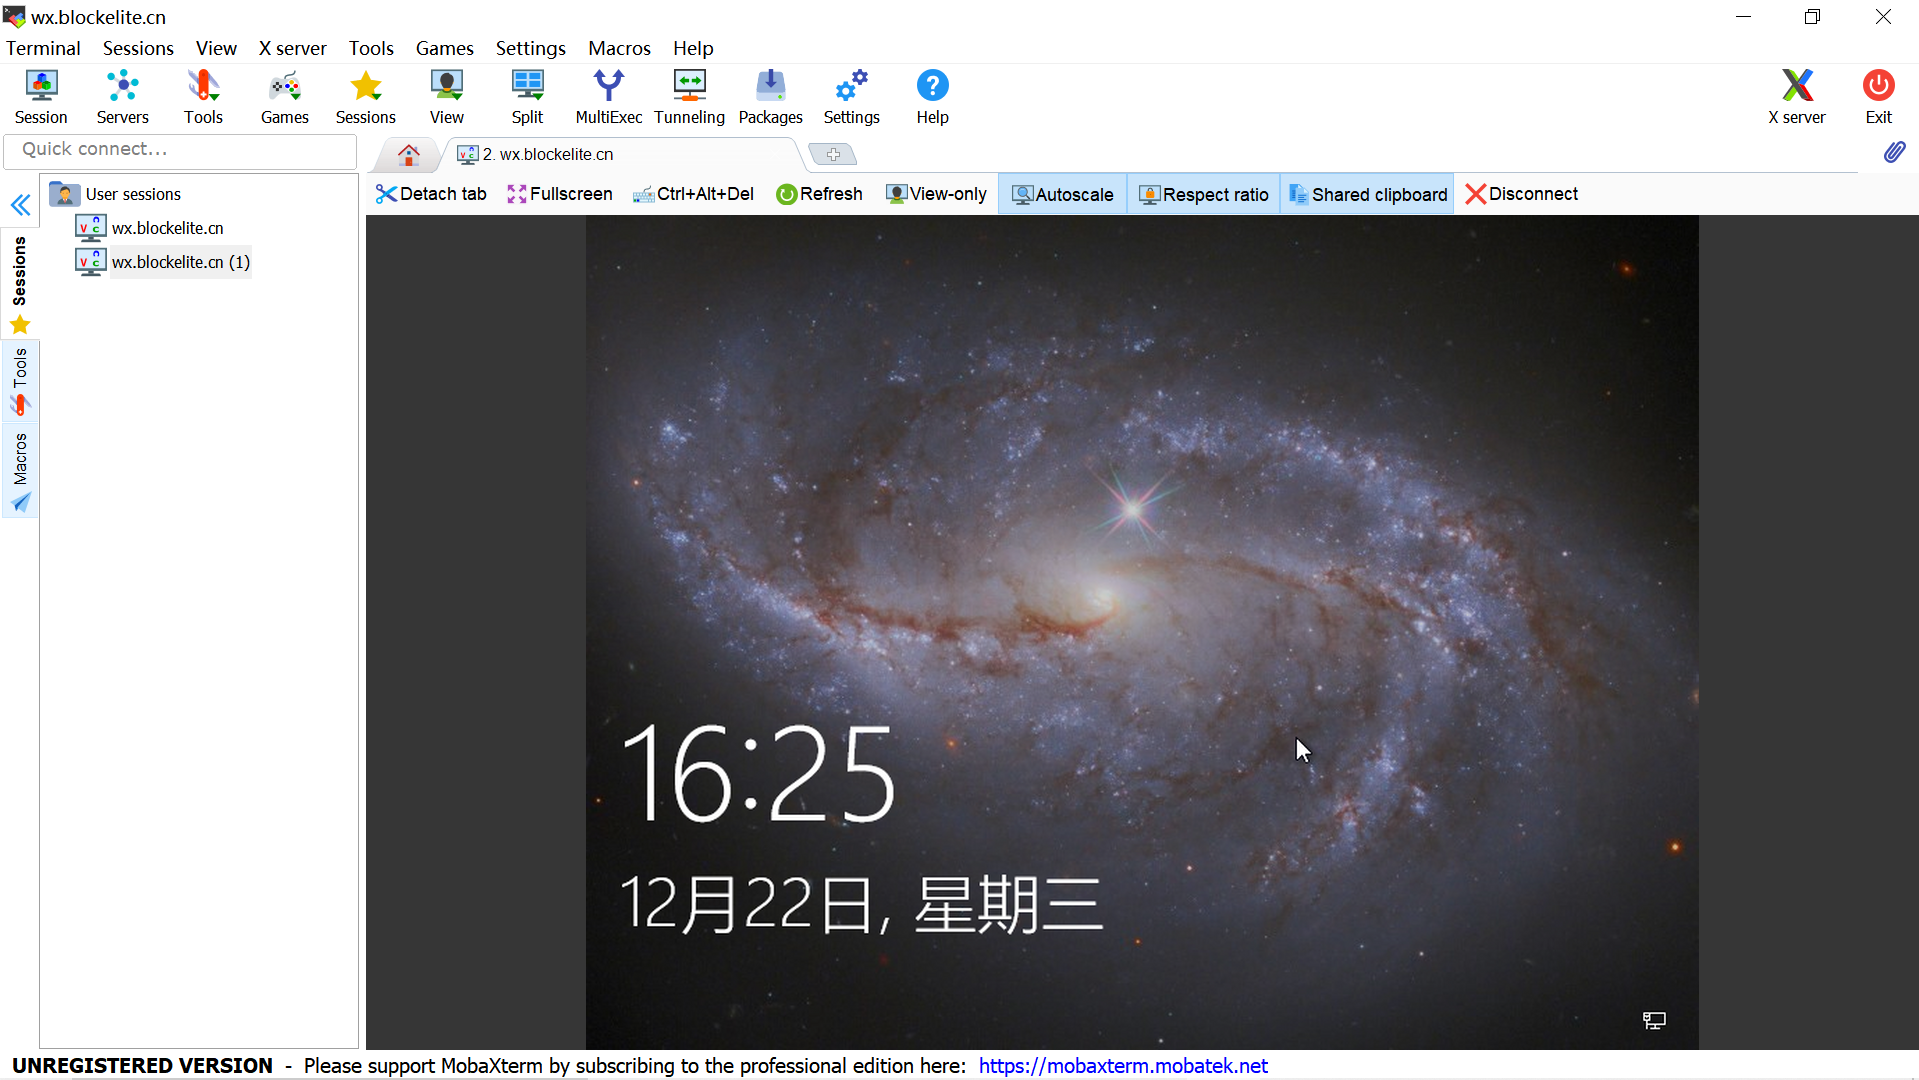This screenshot has height=1080, width=1919.
Task: Start the X server from toolbar
Action: click(x=1796, y=95)
